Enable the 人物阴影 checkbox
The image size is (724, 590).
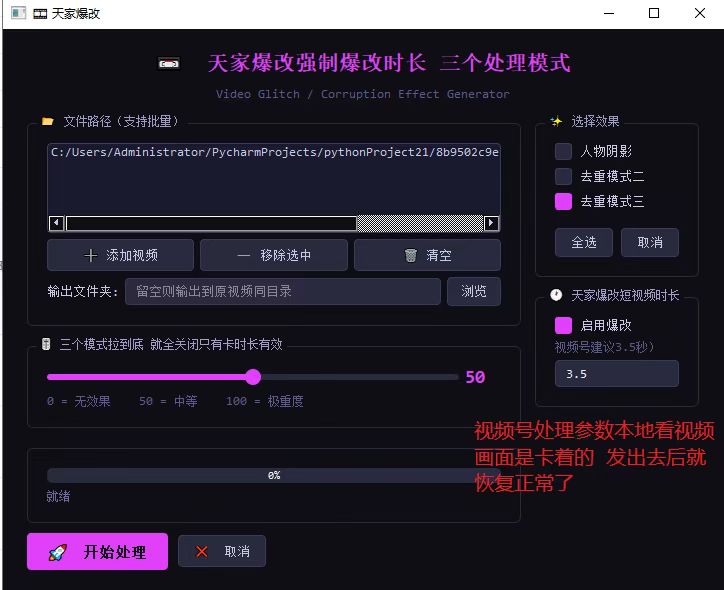[x=563, y=151]
